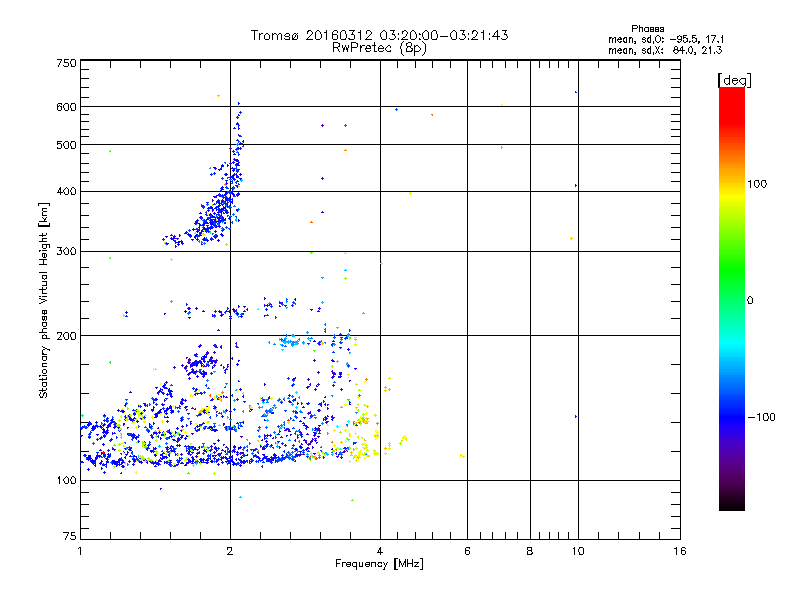800x600 pixels.
Task: Click the x-axis tick label "2"
Action: click(x=230, y=551)
